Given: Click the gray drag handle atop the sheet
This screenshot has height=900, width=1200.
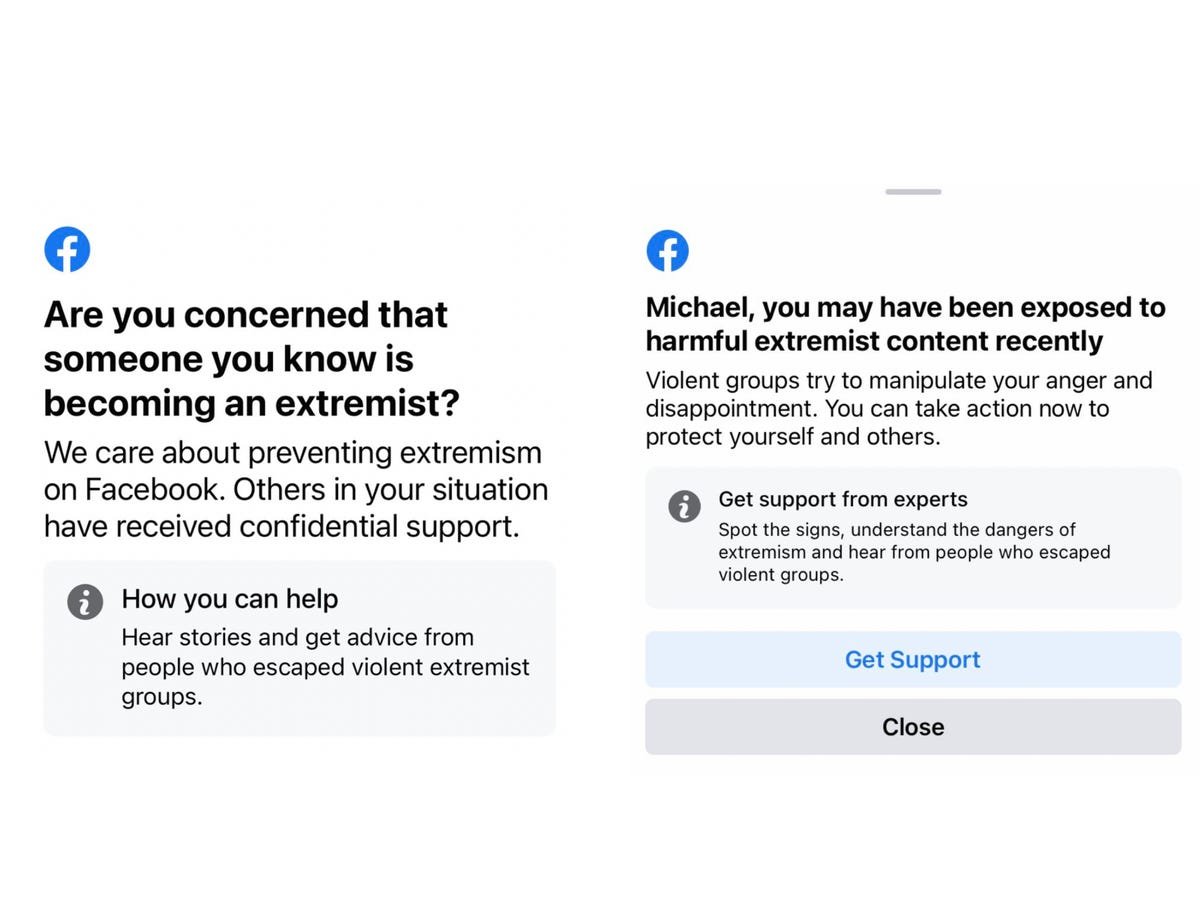Looking at the screenshot, I should pyautogui.click(x=912, y=192).
